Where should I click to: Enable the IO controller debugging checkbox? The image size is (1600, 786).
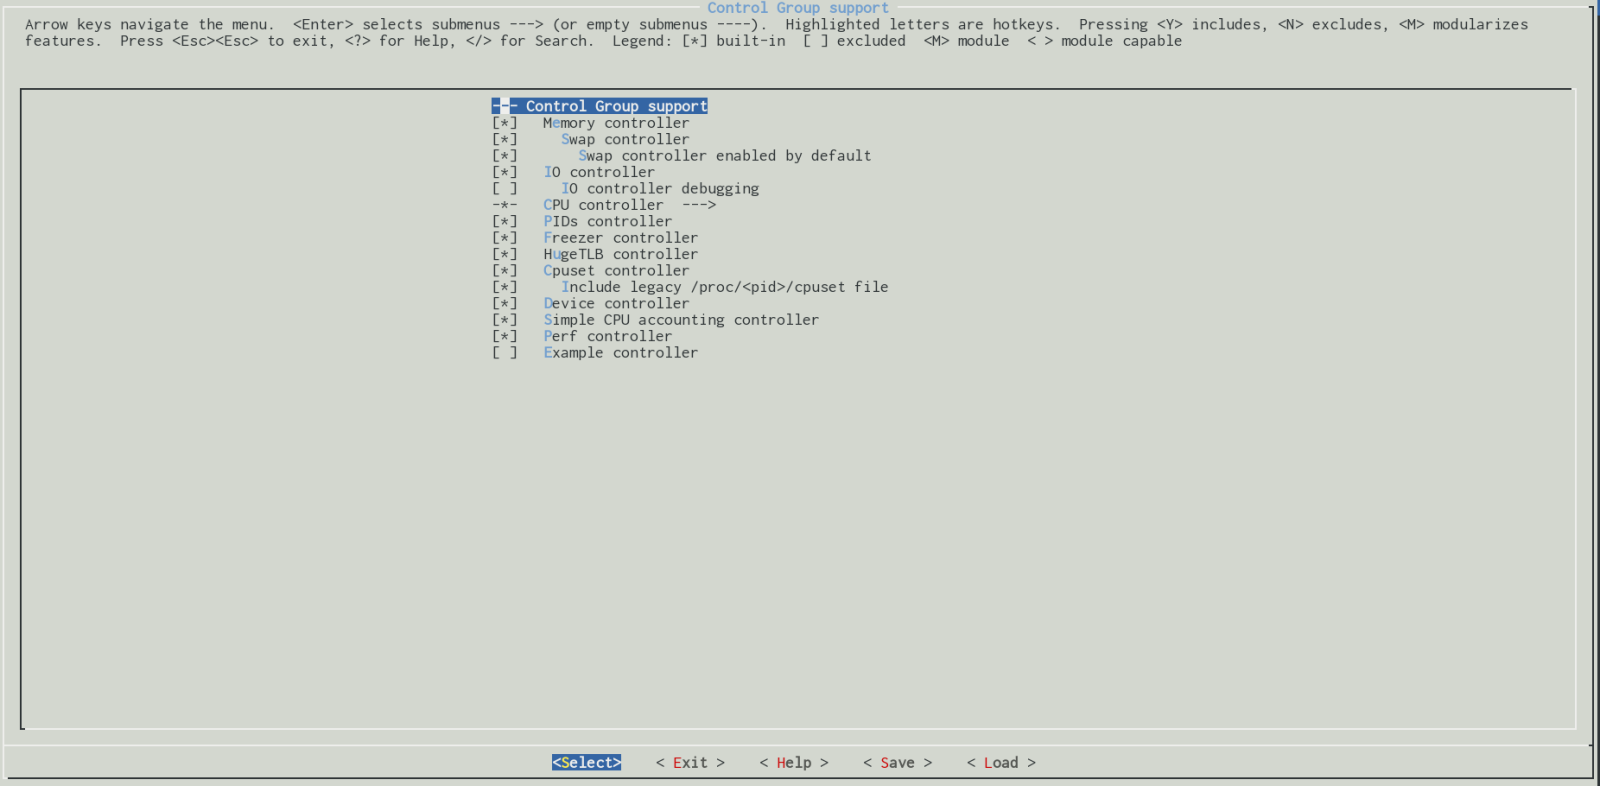(x=505, y=189)
